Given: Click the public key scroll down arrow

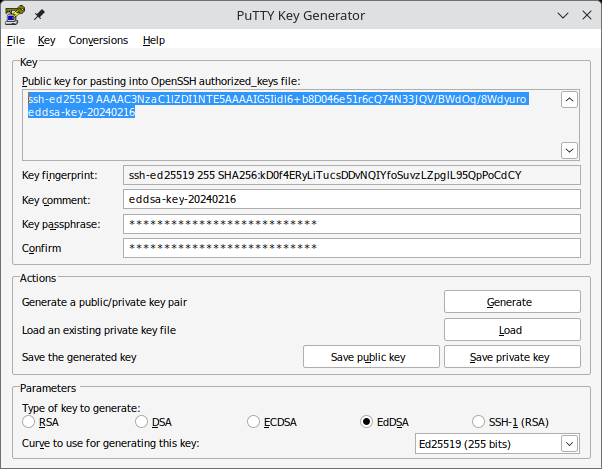Looking at the screenshot, I should click(x=569, y=150).
